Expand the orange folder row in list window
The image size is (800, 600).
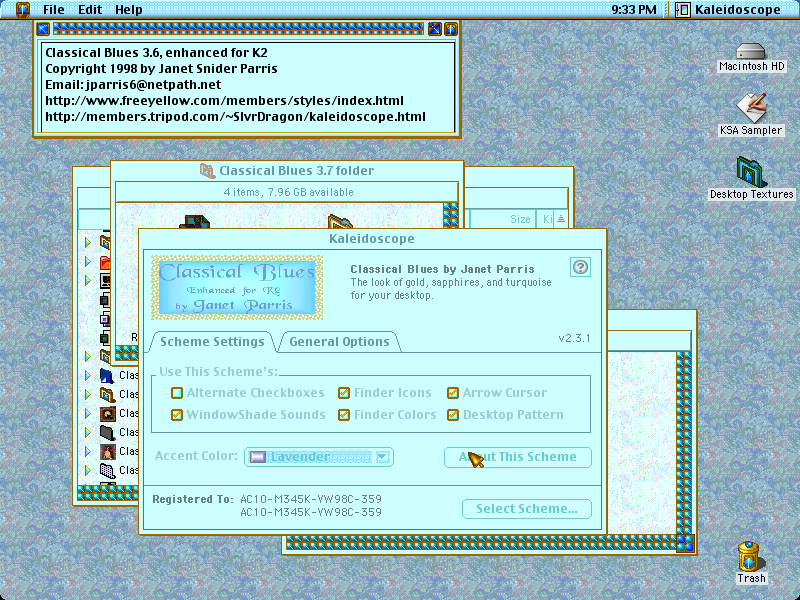click(x=88, y=262)
